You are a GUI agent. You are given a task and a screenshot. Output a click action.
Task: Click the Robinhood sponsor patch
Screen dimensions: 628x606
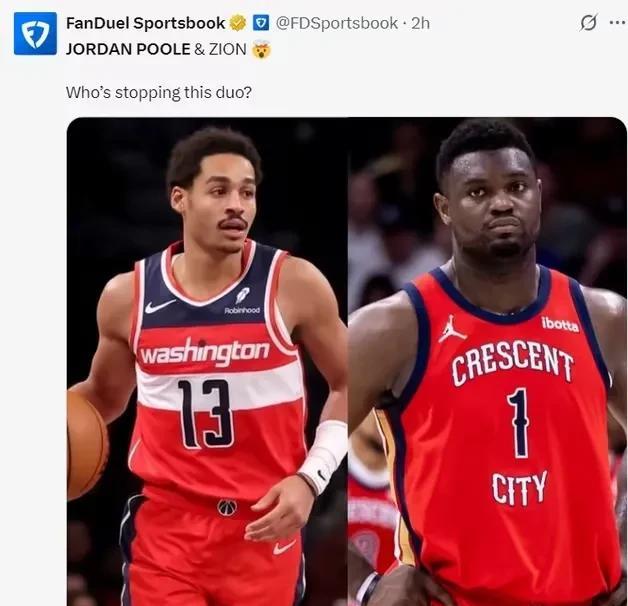click(x=242, y=301)
